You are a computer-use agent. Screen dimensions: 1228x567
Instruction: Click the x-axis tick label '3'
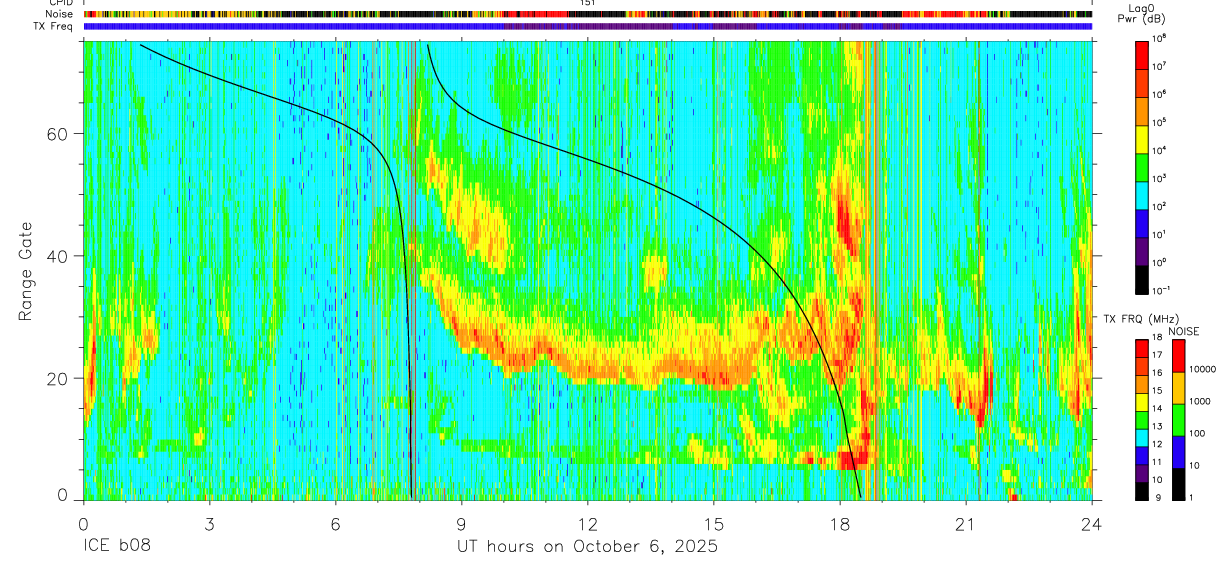[x=209, y=525]
